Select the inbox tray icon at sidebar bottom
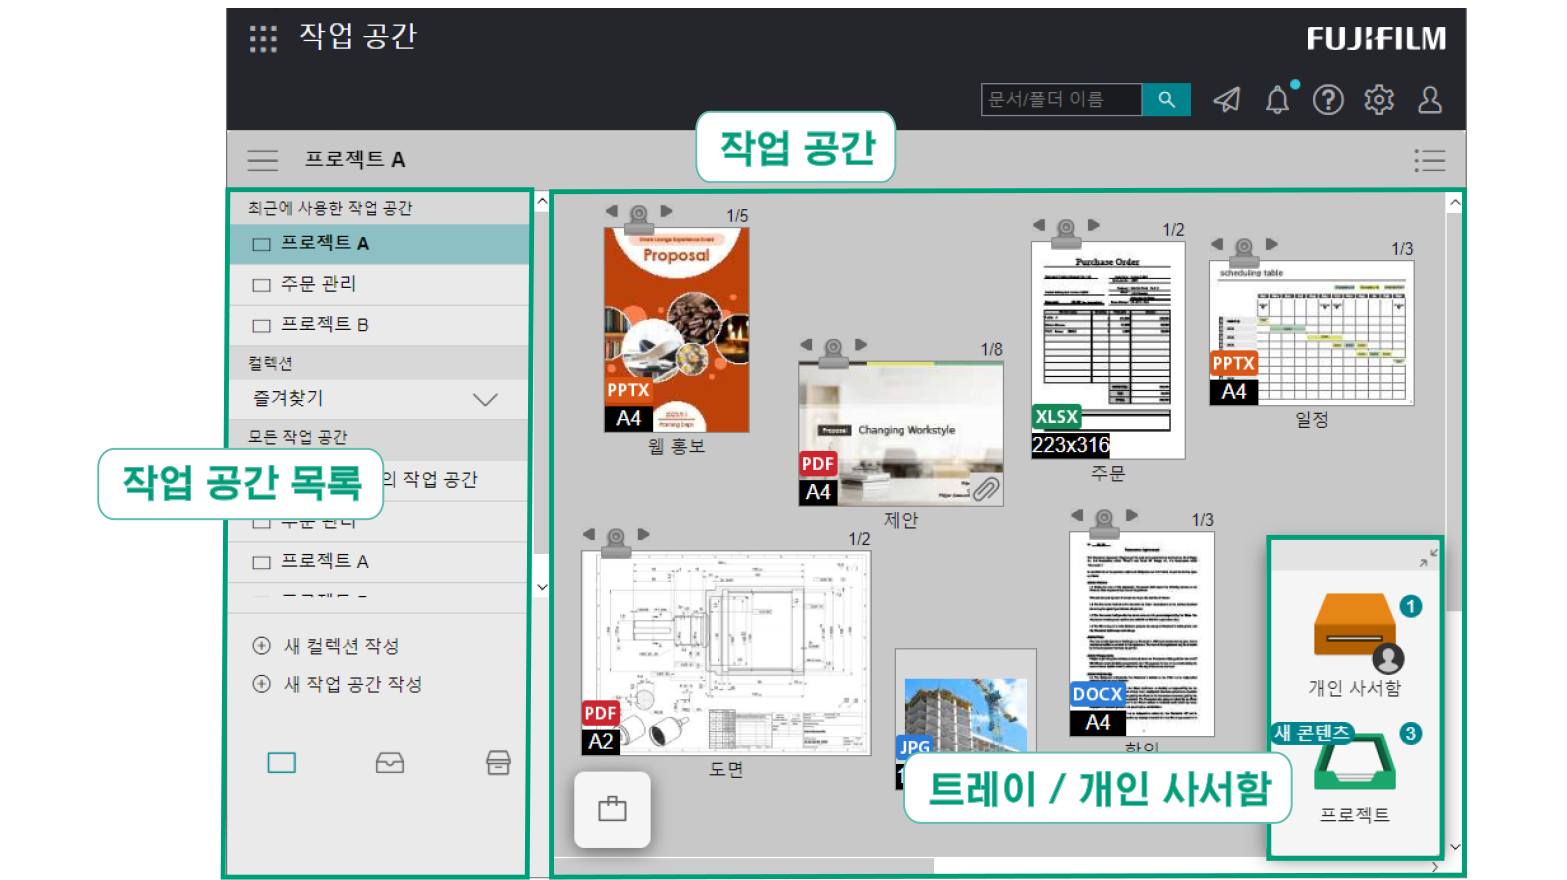The height and width of the screenshot is (880, 1567). 390,762
